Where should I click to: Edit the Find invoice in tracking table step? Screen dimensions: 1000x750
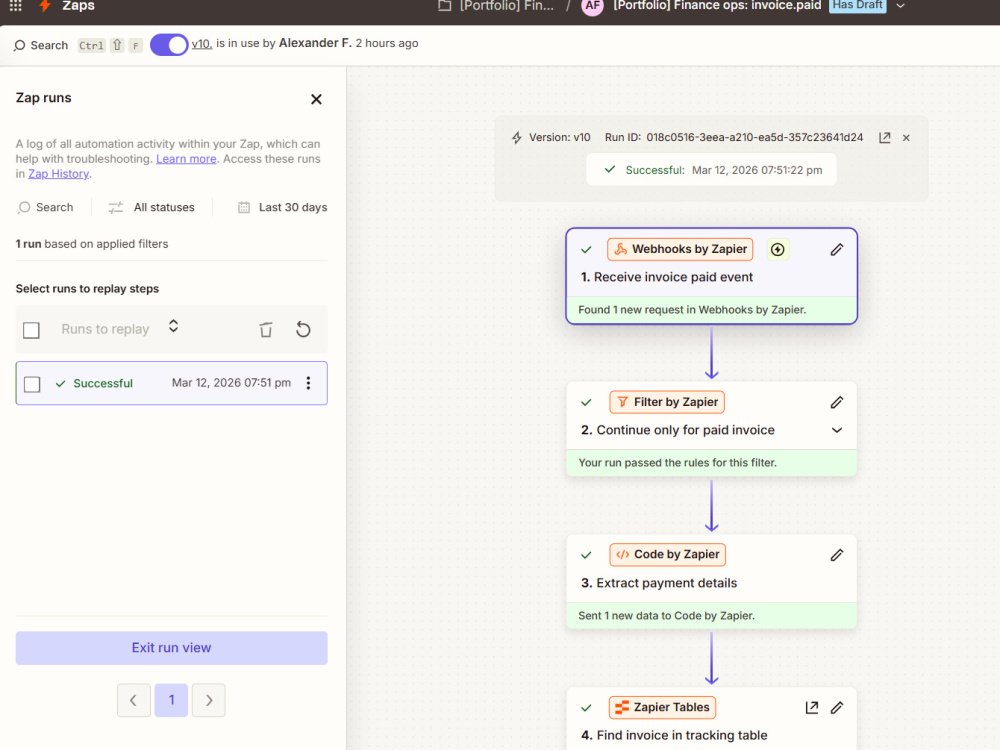tap(837, 707)
